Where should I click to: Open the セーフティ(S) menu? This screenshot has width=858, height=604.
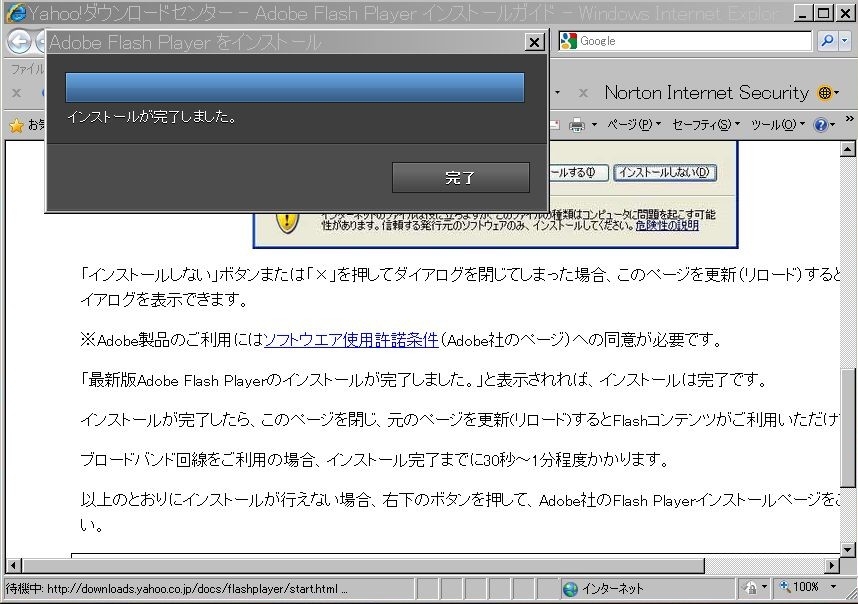[x=706, y=125]
